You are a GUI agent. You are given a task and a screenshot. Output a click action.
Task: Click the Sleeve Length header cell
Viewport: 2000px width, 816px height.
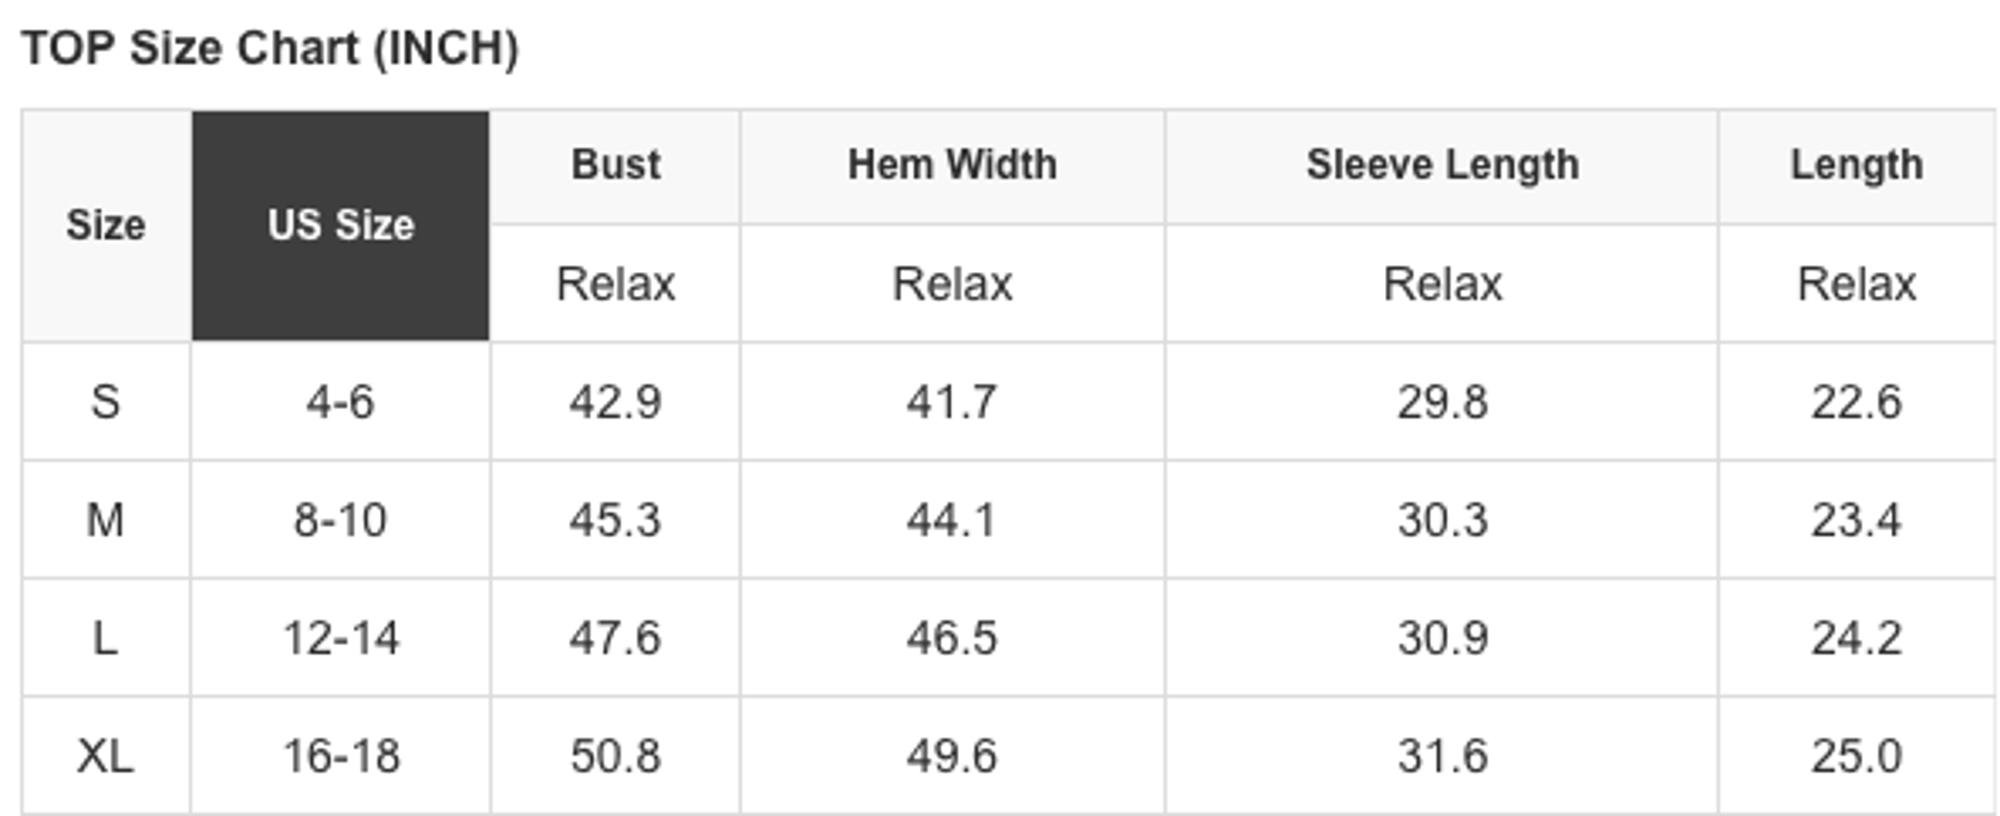[1442, 166]
